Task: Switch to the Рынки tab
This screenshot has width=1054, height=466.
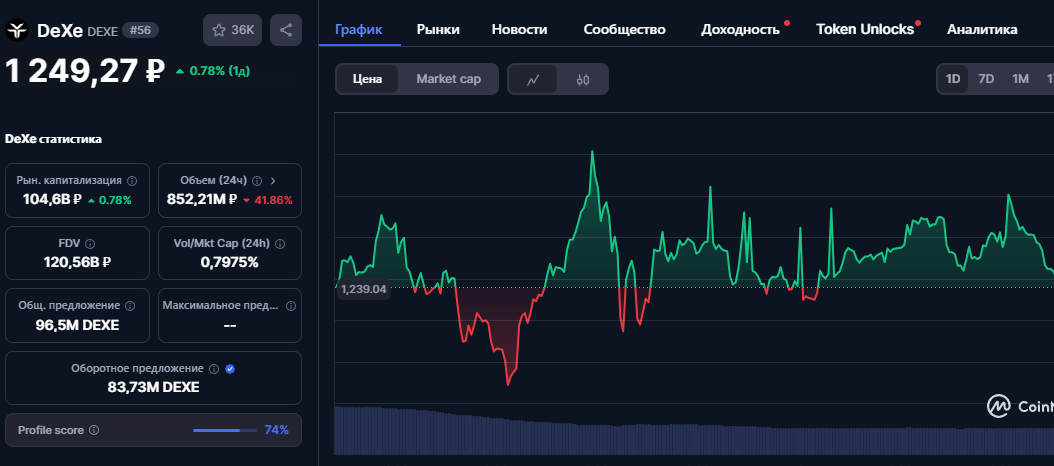Action: click(x=438, y=30)
